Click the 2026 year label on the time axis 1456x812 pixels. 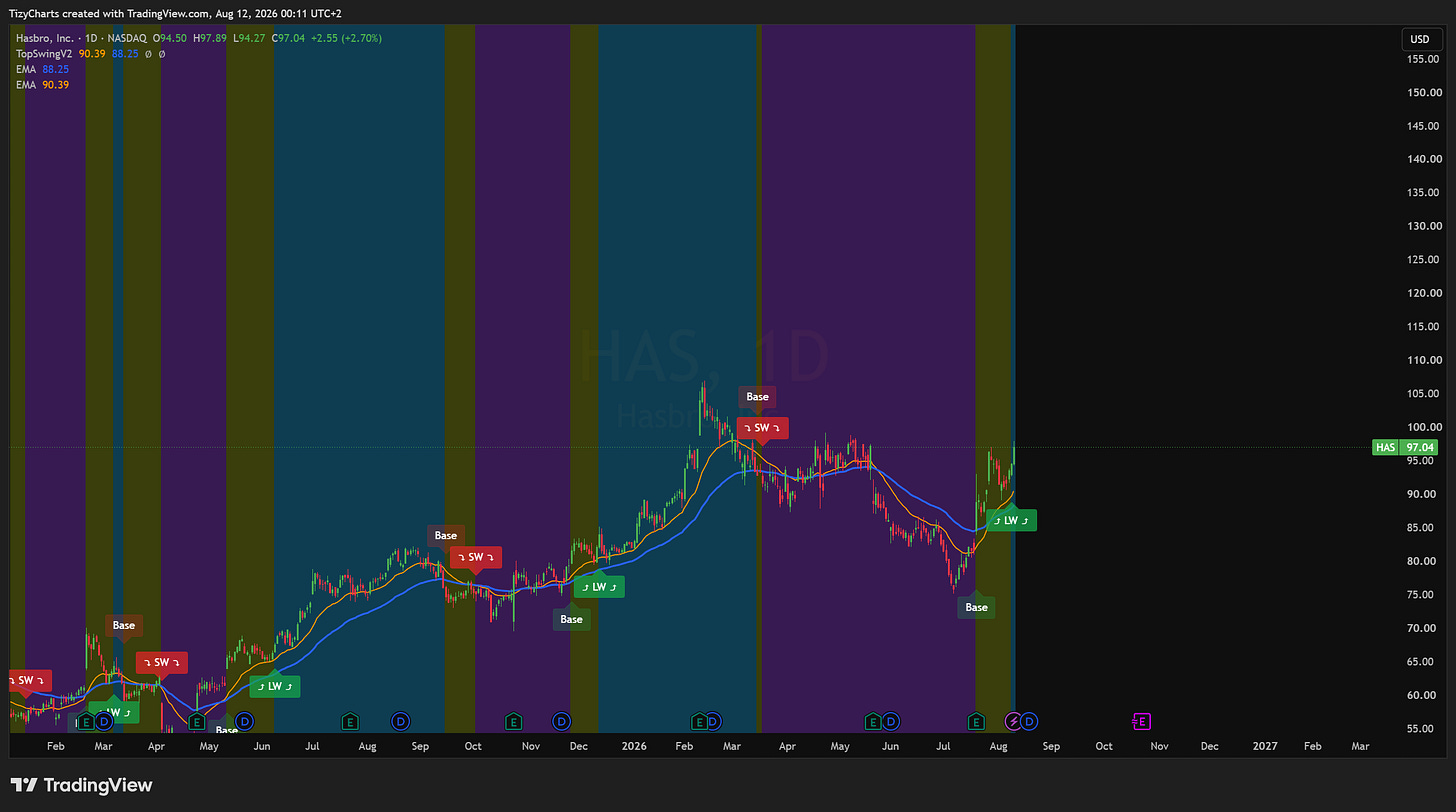632,746
